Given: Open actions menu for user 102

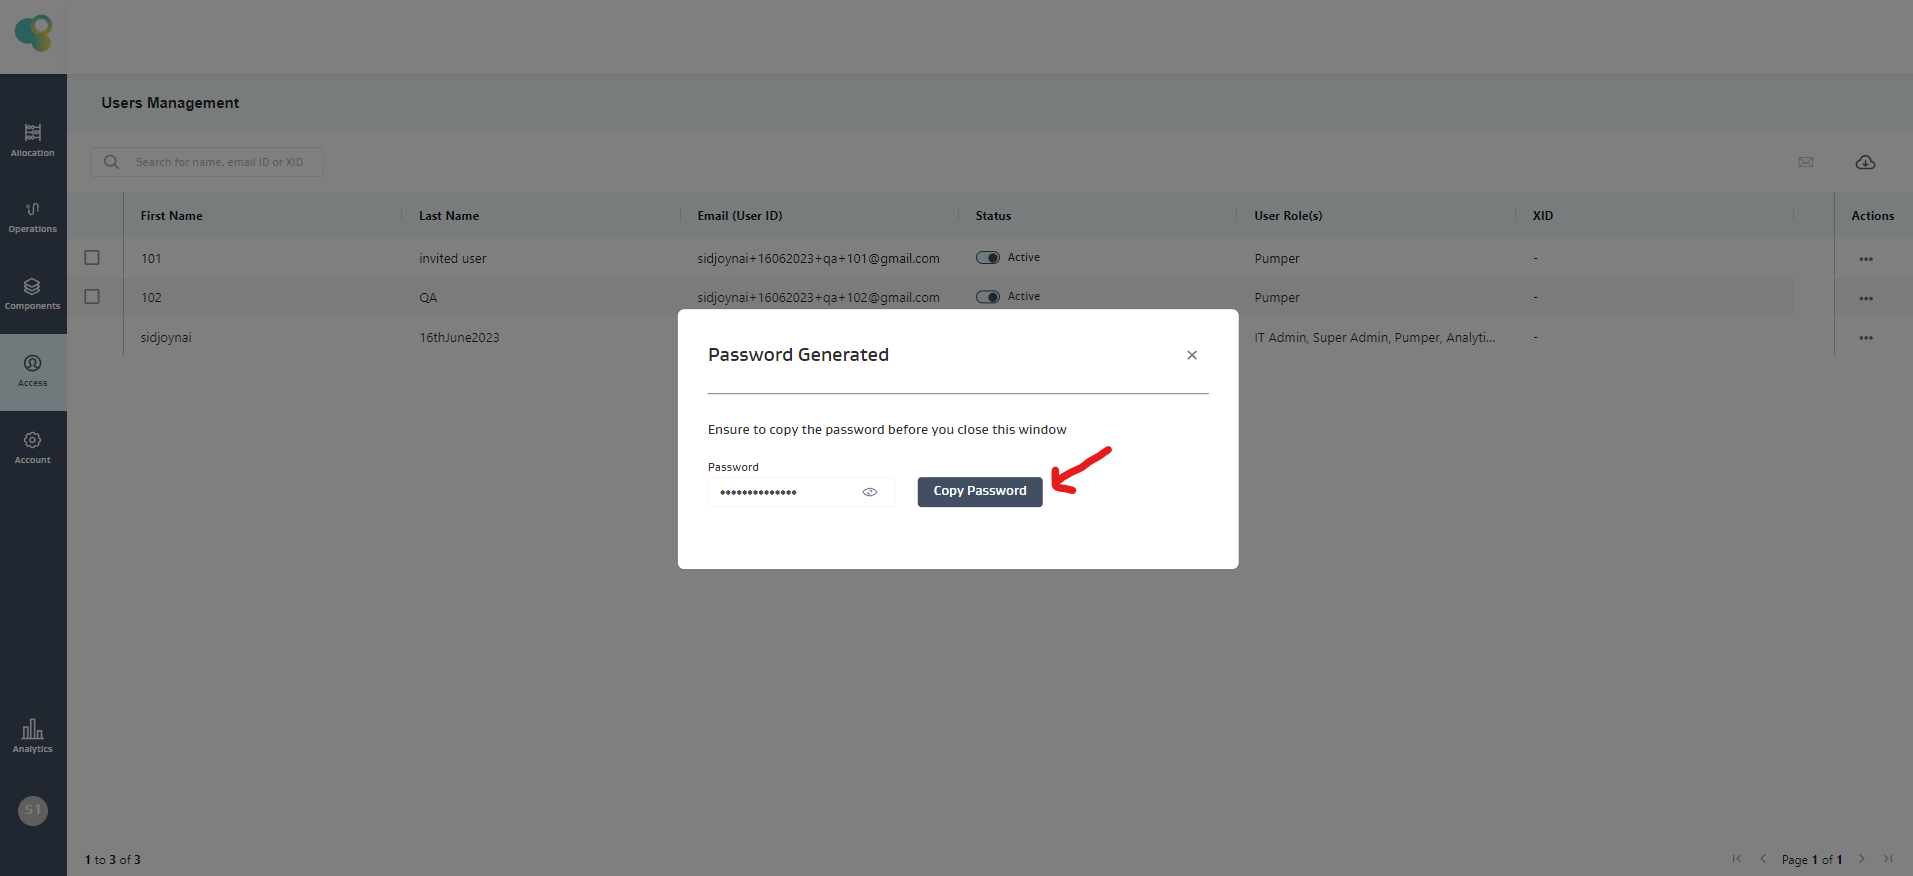Looking at the screenshot, I should [x=1865, y=298].
